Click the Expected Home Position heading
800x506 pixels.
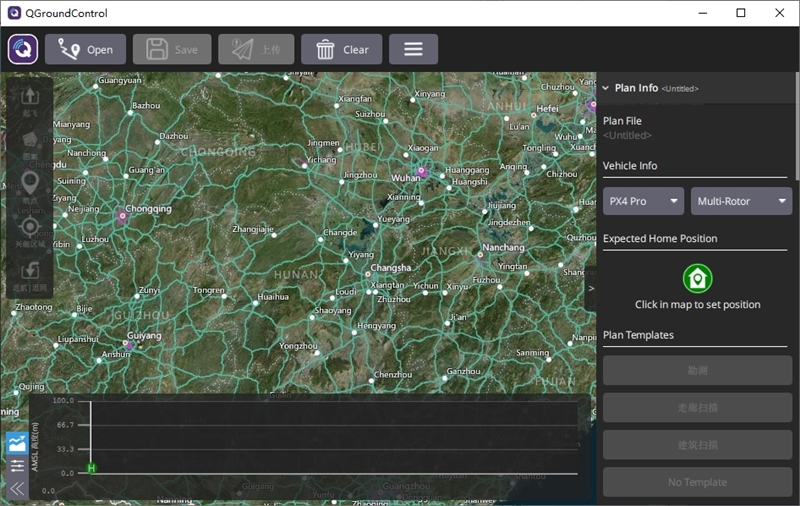pos(660,239)
